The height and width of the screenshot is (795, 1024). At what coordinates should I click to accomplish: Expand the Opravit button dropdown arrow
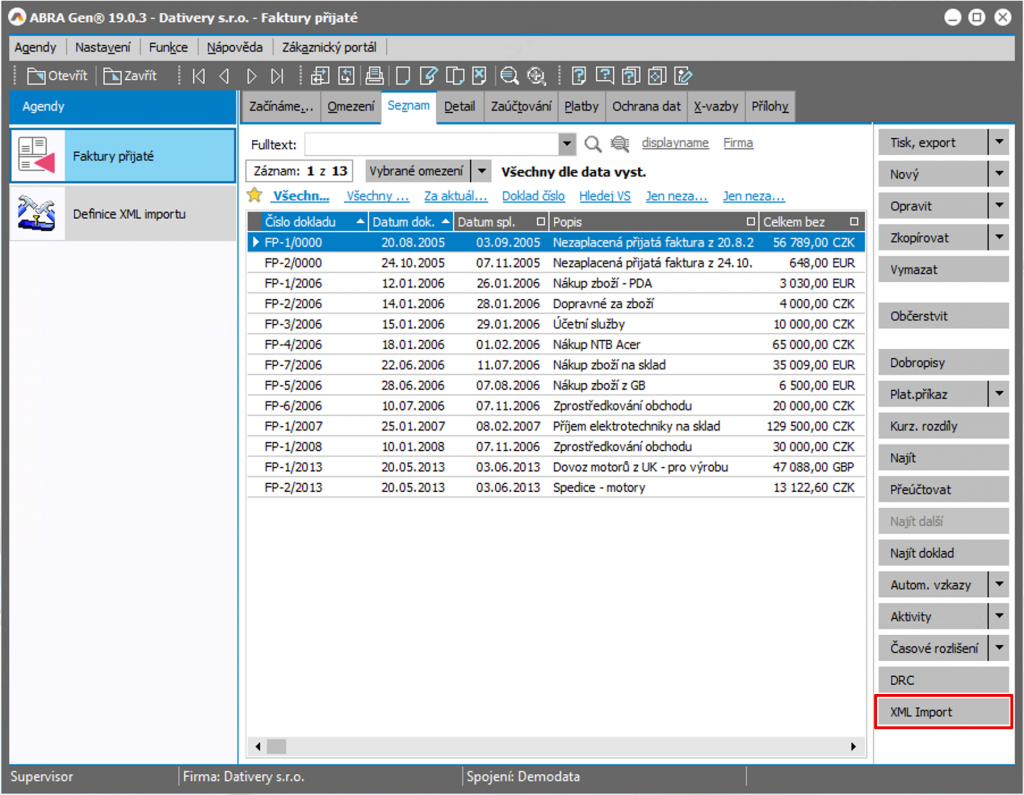[999, 206]
